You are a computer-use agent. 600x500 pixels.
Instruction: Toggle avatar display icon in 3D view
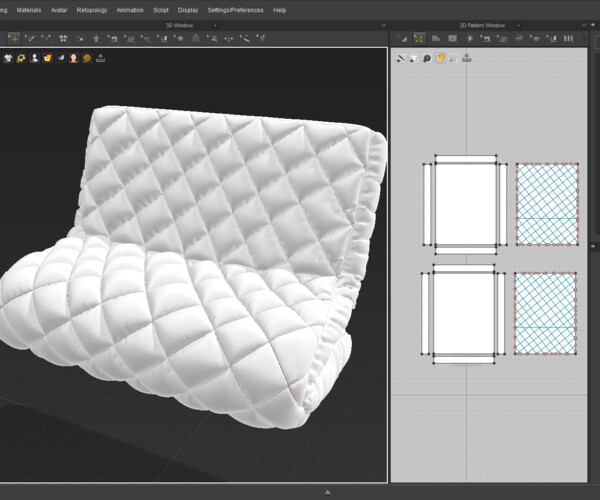coord(35,58)
